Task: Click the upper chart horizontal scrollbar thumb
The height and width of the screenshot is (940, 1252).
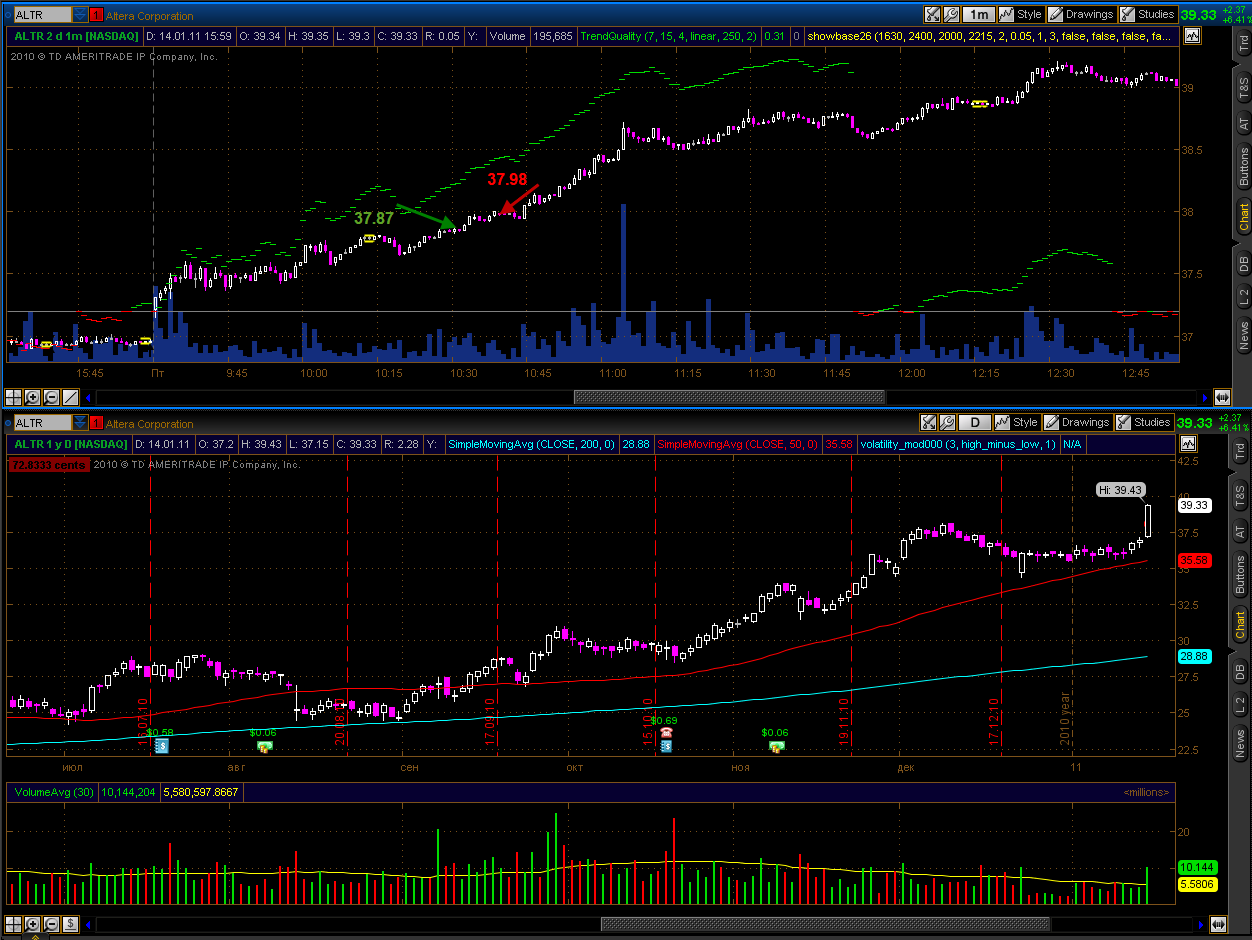Action: point(729,397)
